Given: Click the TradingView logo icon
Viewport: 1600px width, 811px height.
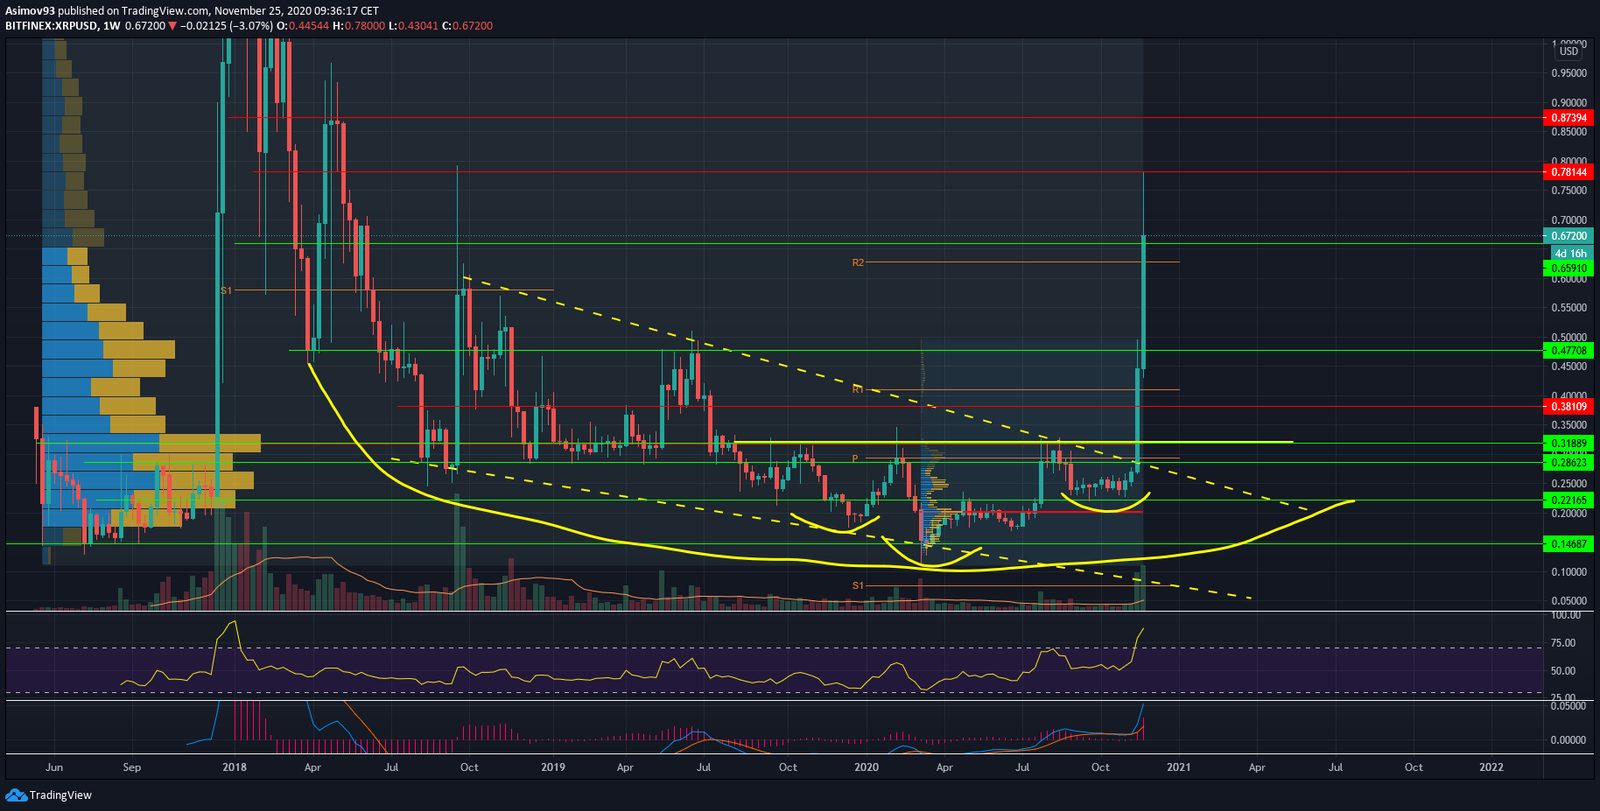Looking at the screenshot, I should click(x=15, y=795).
